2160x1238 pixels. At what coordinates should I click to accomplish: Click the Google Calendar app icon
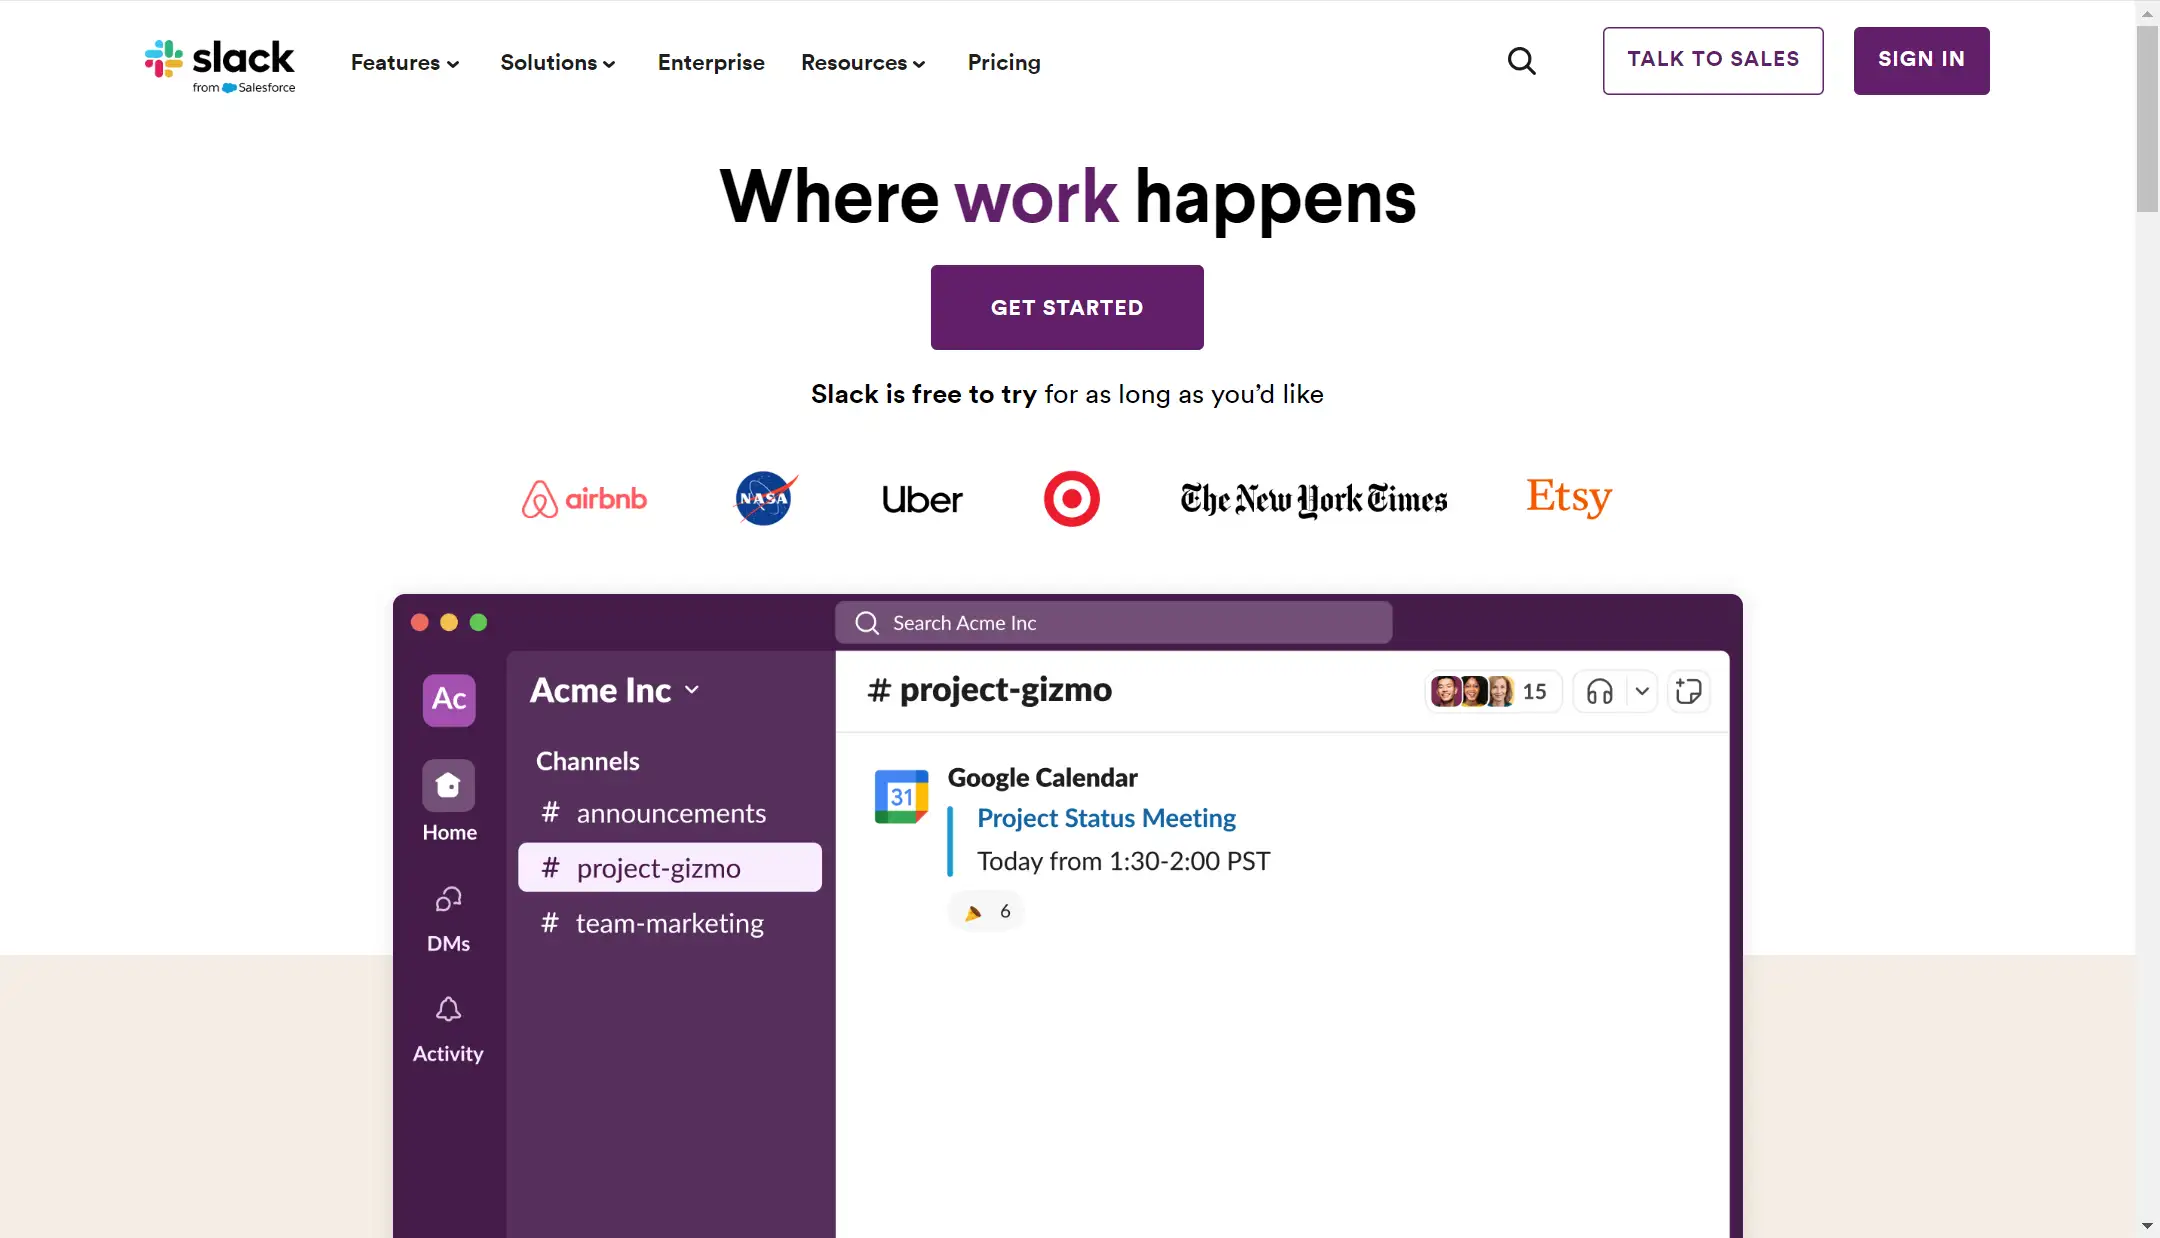coord(901,796)
